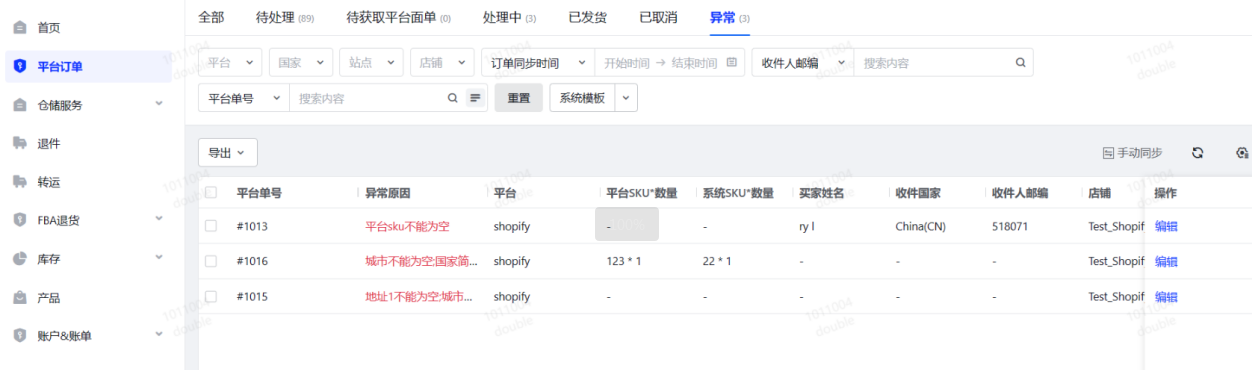Switch to the 处理中 tab
The width and height of the screenshot is (1252, 370).
click(x=509, y=17)
